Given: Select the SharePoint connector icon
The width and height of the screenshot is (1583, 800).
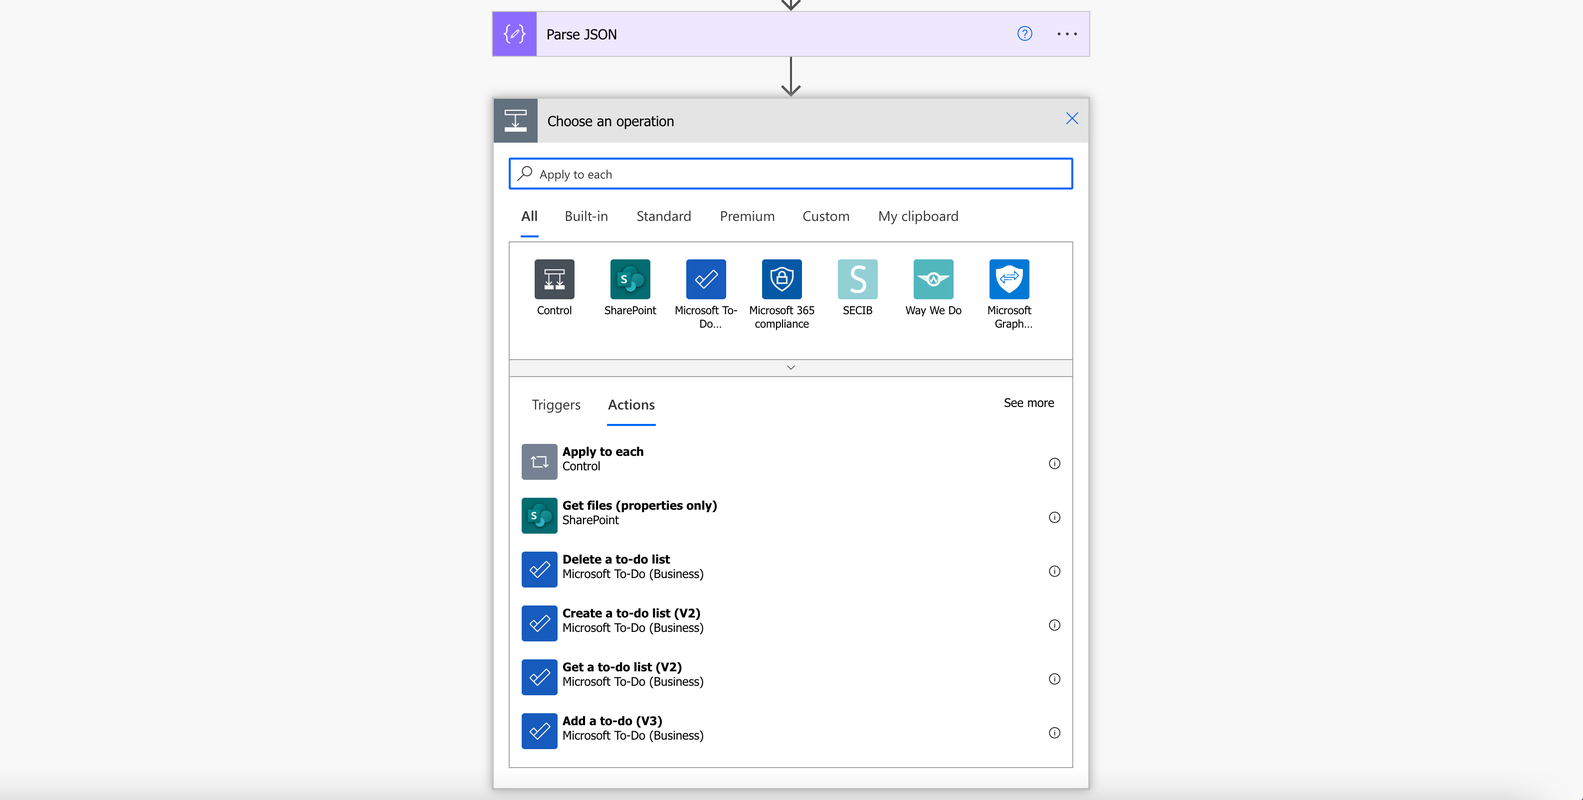Looking at the screenshot, I should pyautogui.click(x=630, y=279).
